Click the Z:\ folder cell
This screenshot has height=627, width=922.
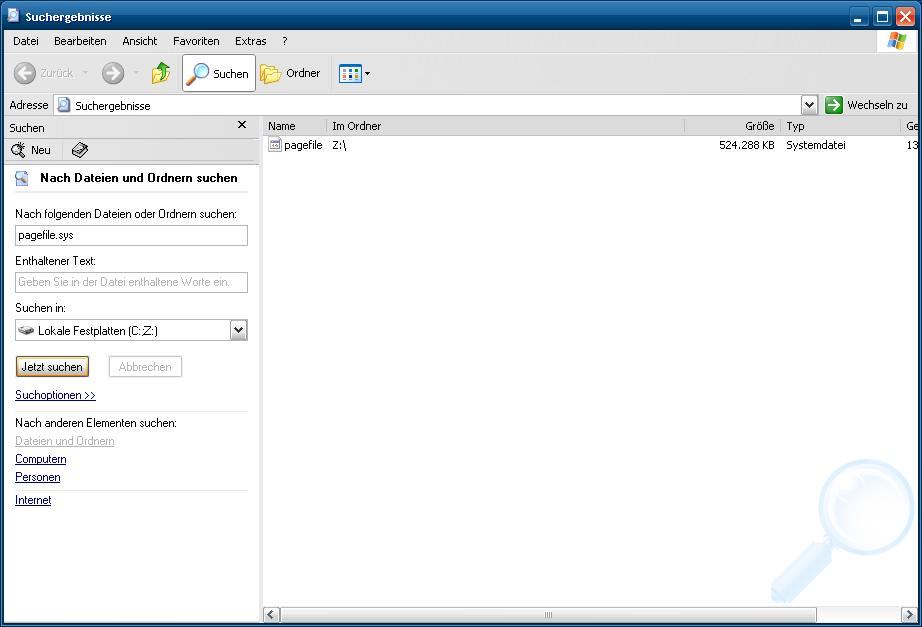(x=339, y=145)
